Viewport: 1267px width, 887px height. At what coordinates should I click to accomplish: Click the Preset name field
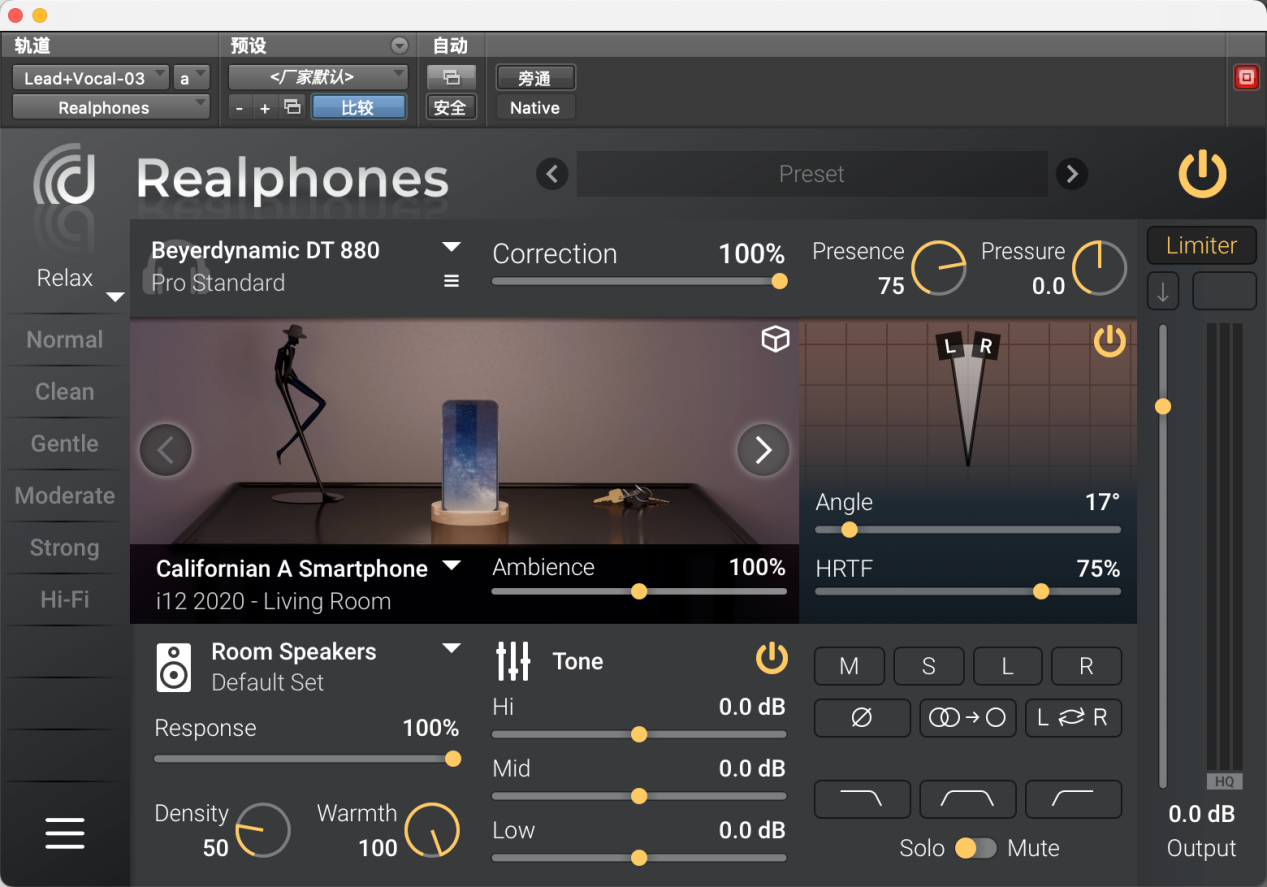click(x=812, y=174)
